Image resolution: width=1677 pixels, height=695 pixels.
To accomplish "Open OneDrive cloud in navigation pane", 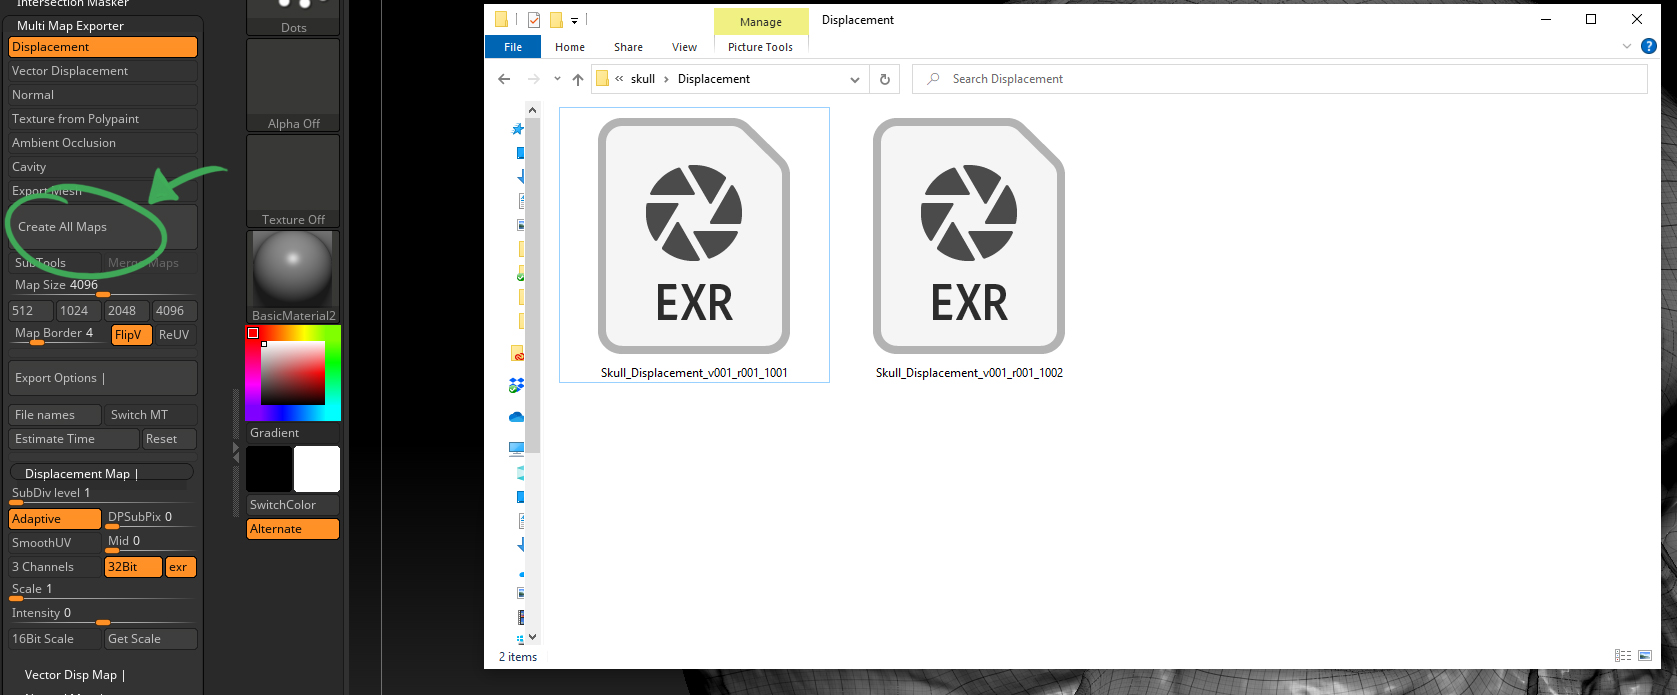I will click(516, 417).
